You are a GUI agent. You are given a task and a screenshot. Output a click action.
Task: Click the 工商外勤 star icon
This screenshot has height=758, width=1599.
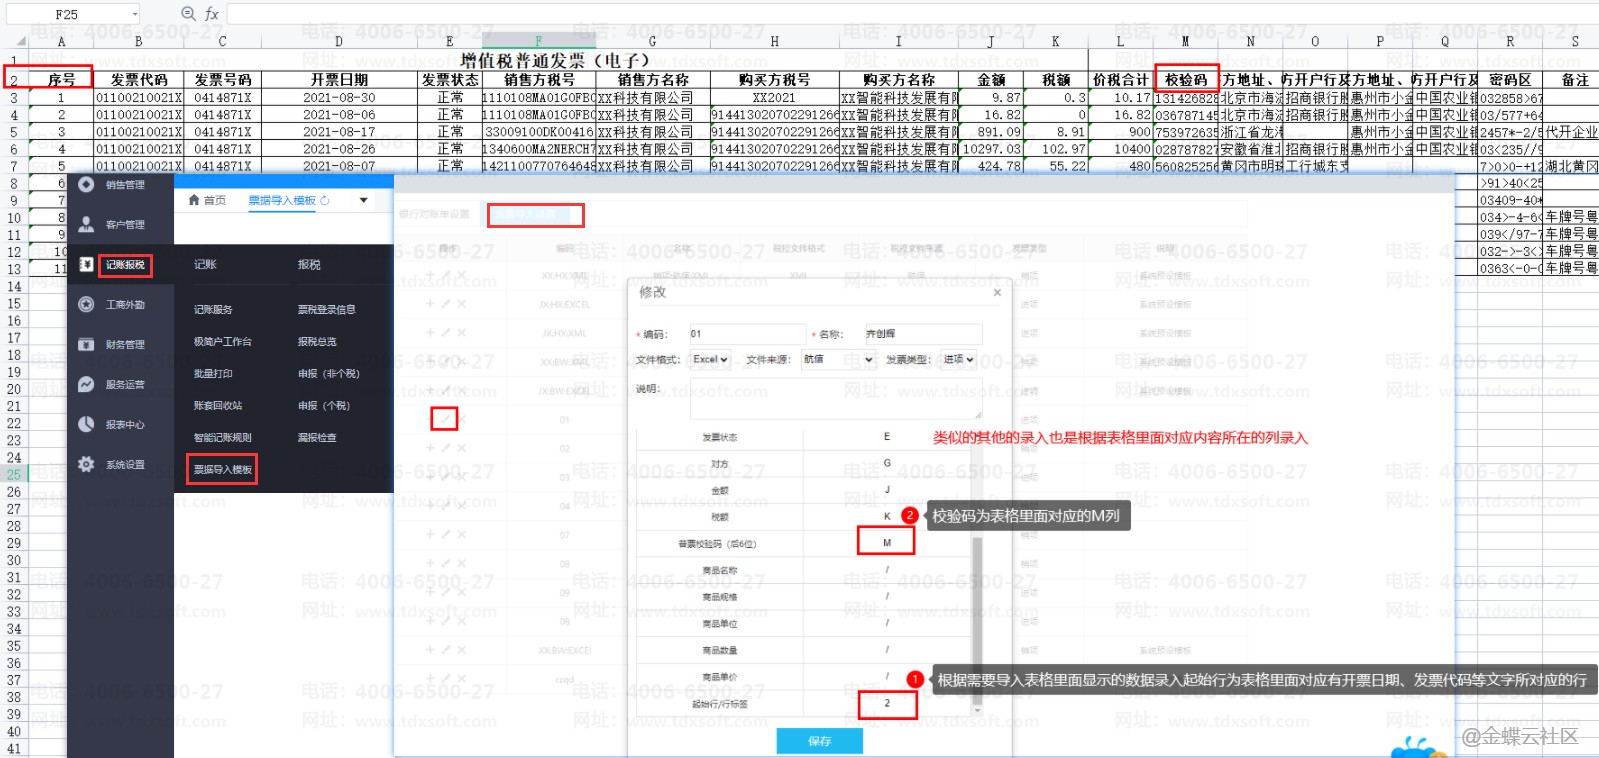tap(87, 304)
